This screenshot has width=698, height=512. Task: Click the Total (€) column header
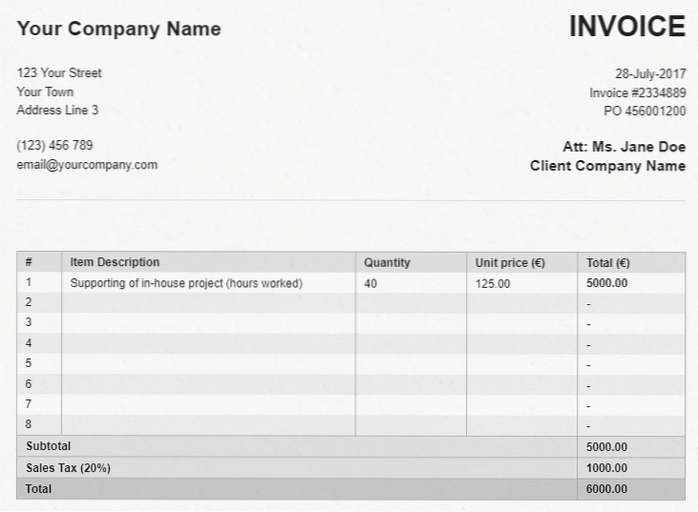(x=608, y=263)
